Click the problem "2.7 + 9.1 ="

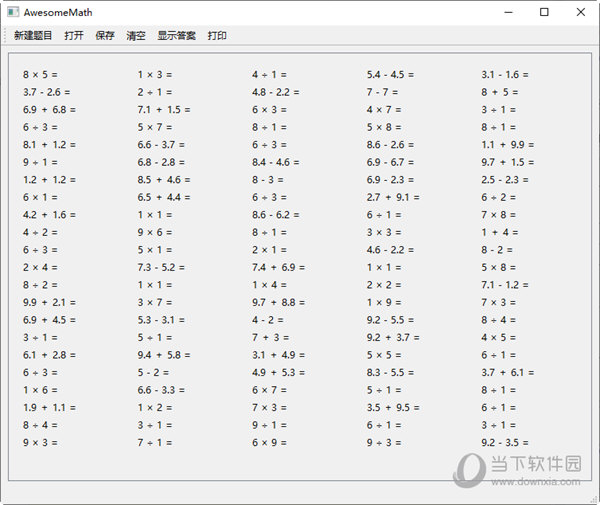pyautogui.click(x=393, y=197)
